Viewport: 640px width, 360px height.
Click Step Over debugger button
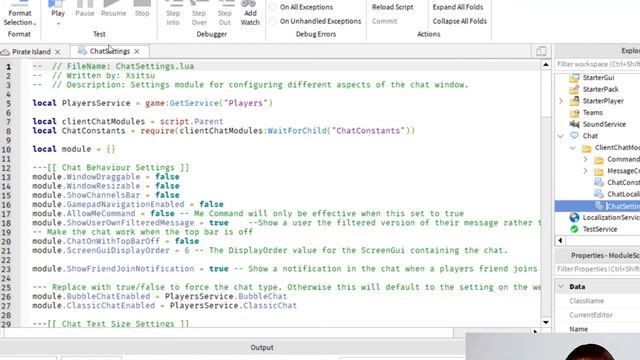[x=199, y=14]
